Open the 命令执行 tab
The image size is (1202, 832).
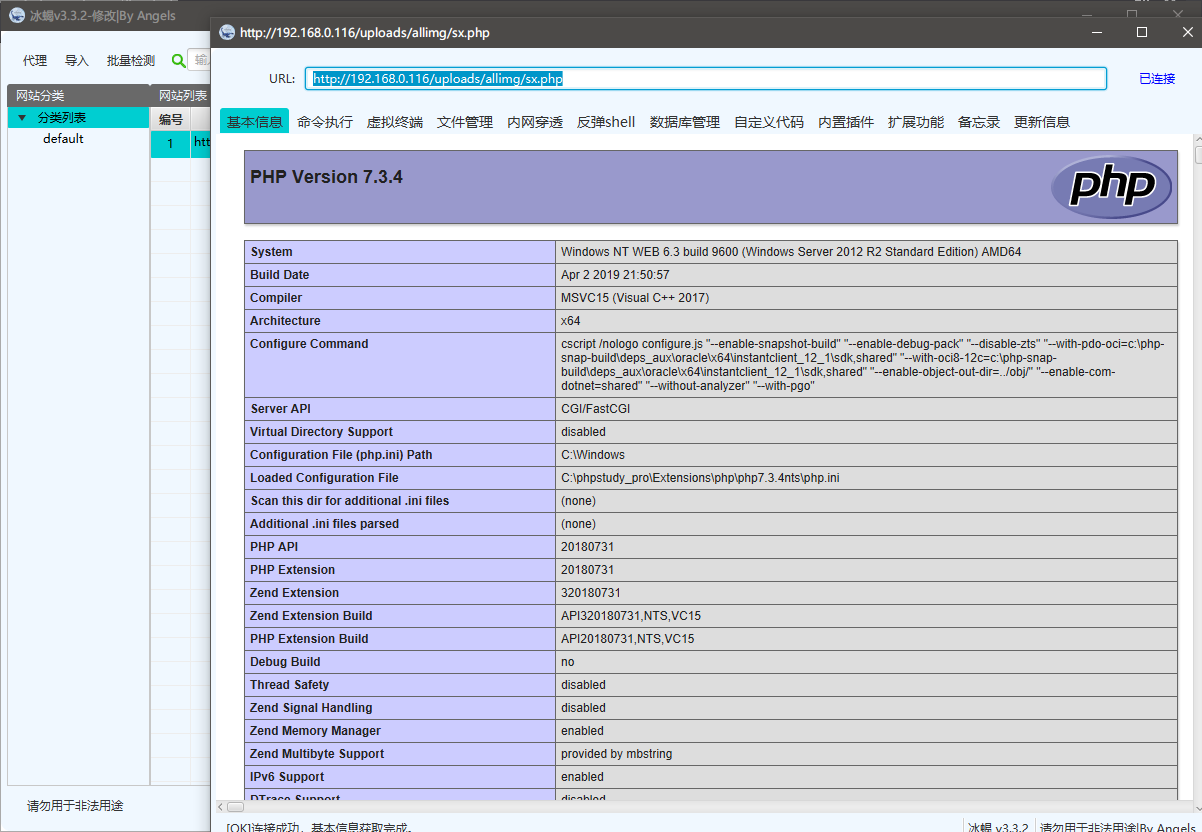[325, 122]
